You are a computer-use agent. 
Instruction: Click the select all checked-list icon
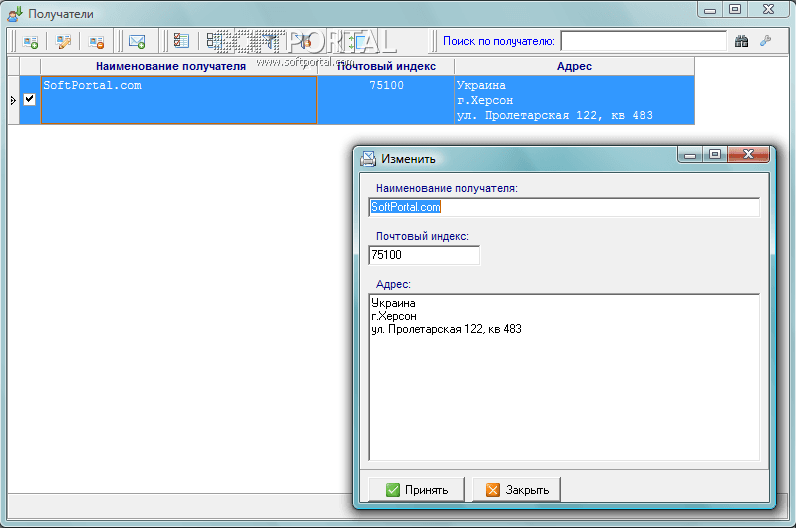tap(181, 41)
